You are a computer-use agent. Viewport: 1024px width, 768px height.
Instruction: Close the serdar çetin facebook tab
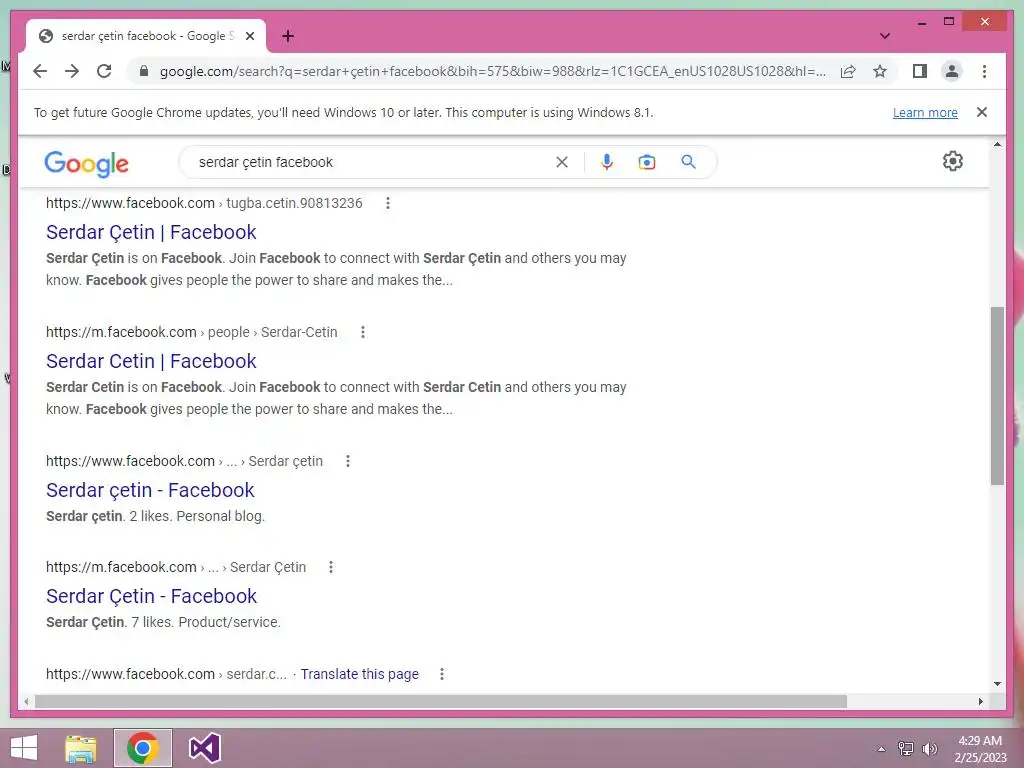249,37
